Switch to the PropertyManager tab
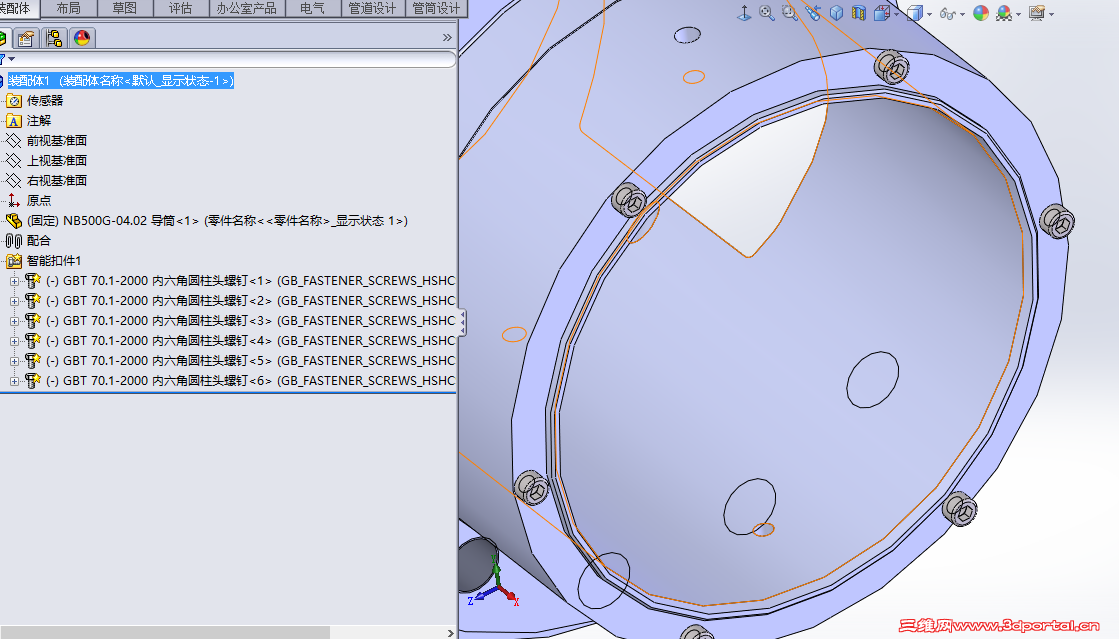Viewport: 1119px width, 639px height. click(x=26, y=37)
